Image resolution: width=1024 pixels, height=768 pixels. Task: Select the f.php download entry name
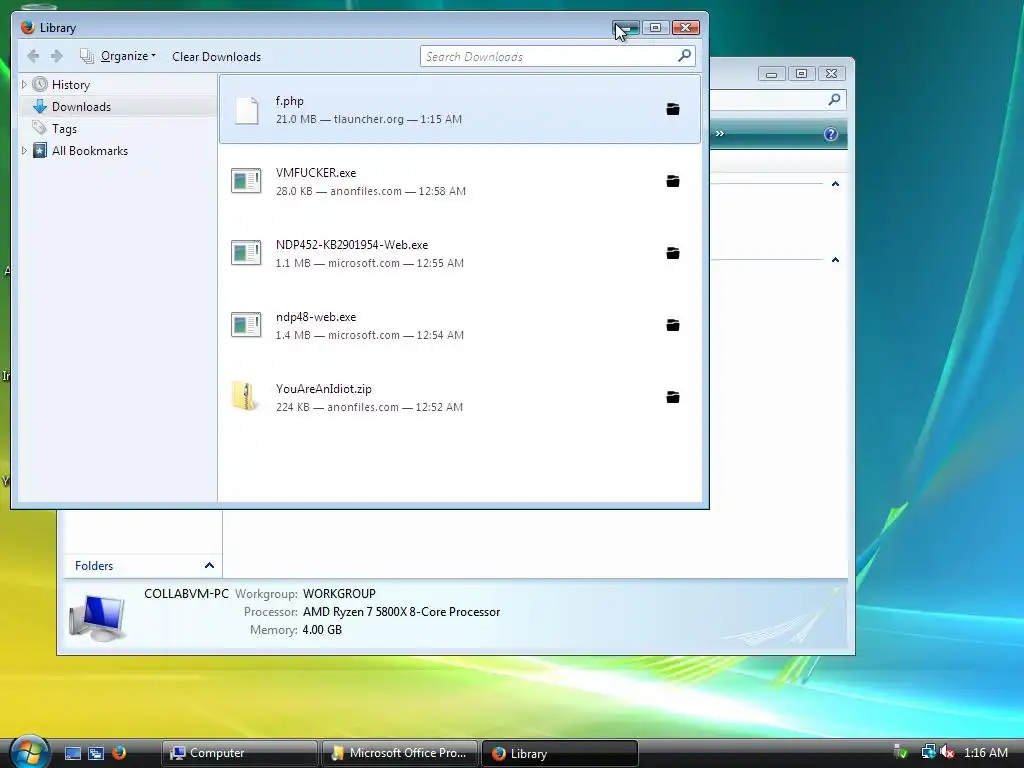289,101
